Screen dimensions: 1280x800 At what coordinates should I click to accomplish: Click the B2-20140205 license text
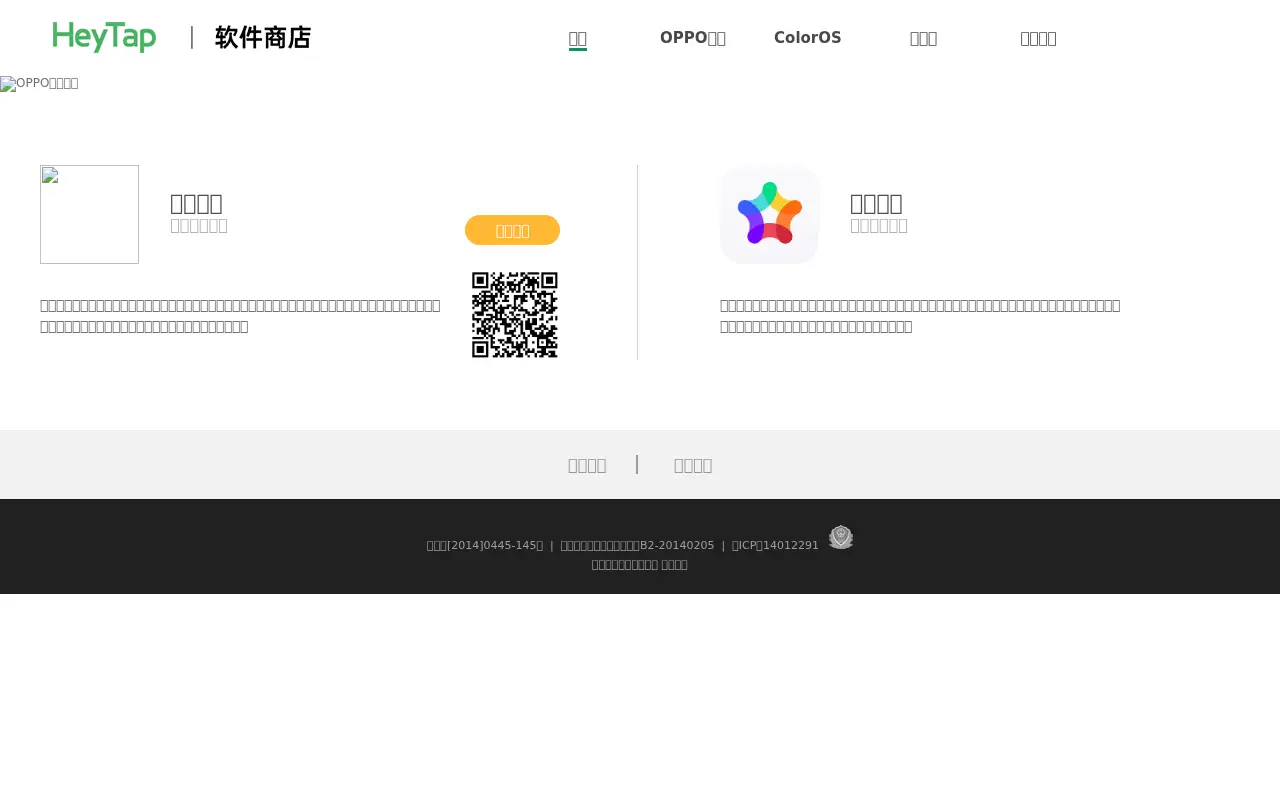(x=637, y=545)
